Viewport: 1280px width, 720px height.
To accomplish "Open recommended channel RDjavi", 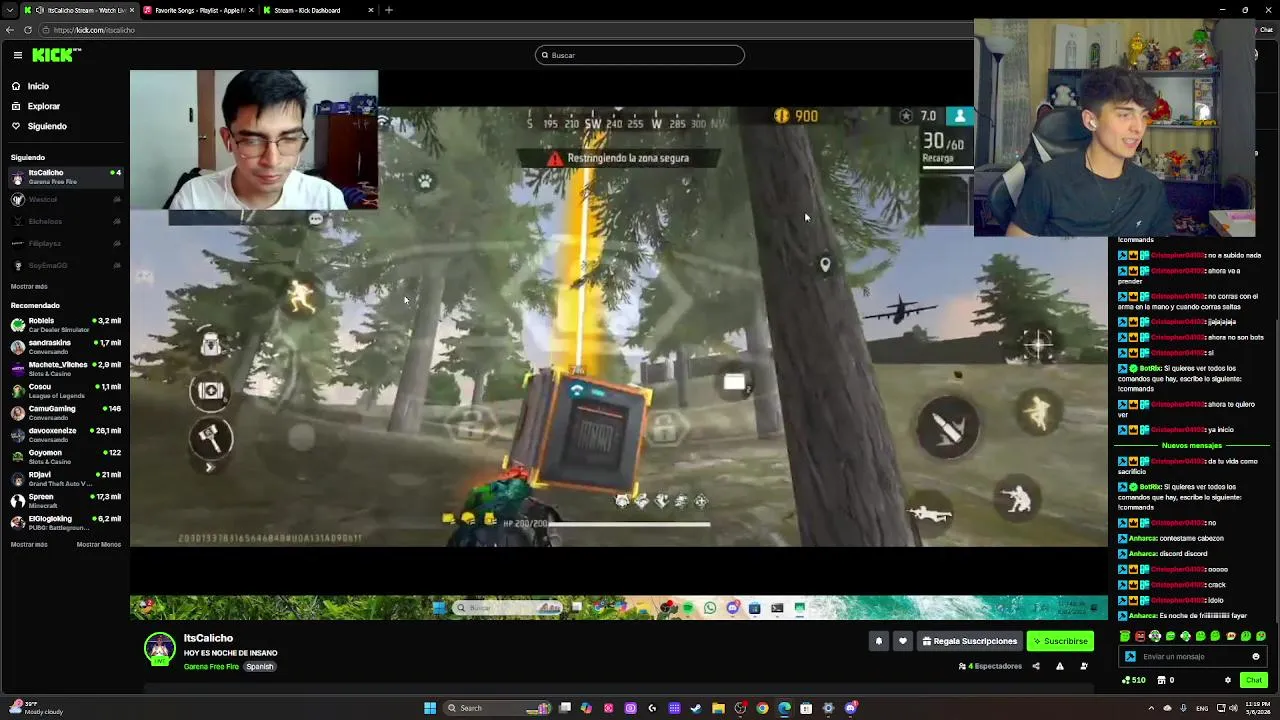I will [65, 478].
